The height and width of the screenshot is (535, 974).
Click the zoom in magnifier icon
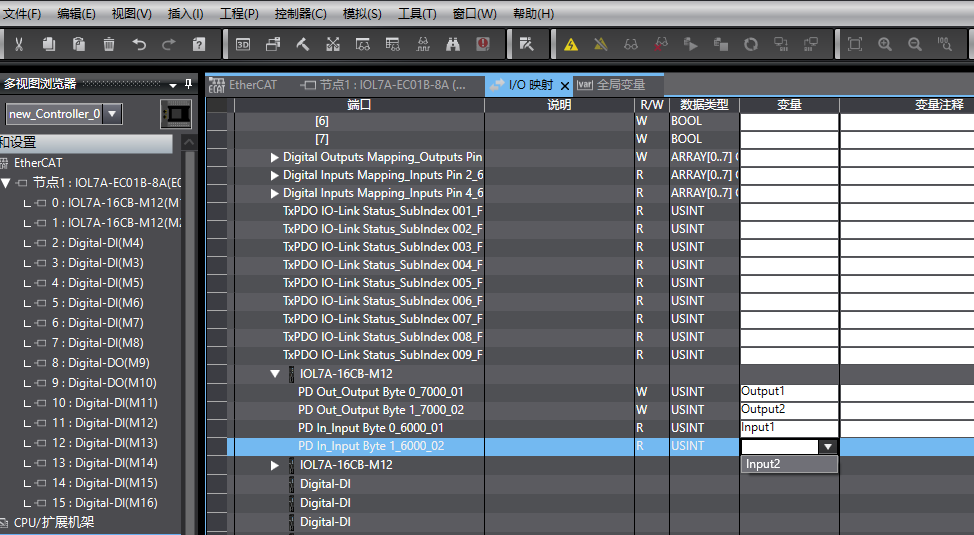pos(885,44)
